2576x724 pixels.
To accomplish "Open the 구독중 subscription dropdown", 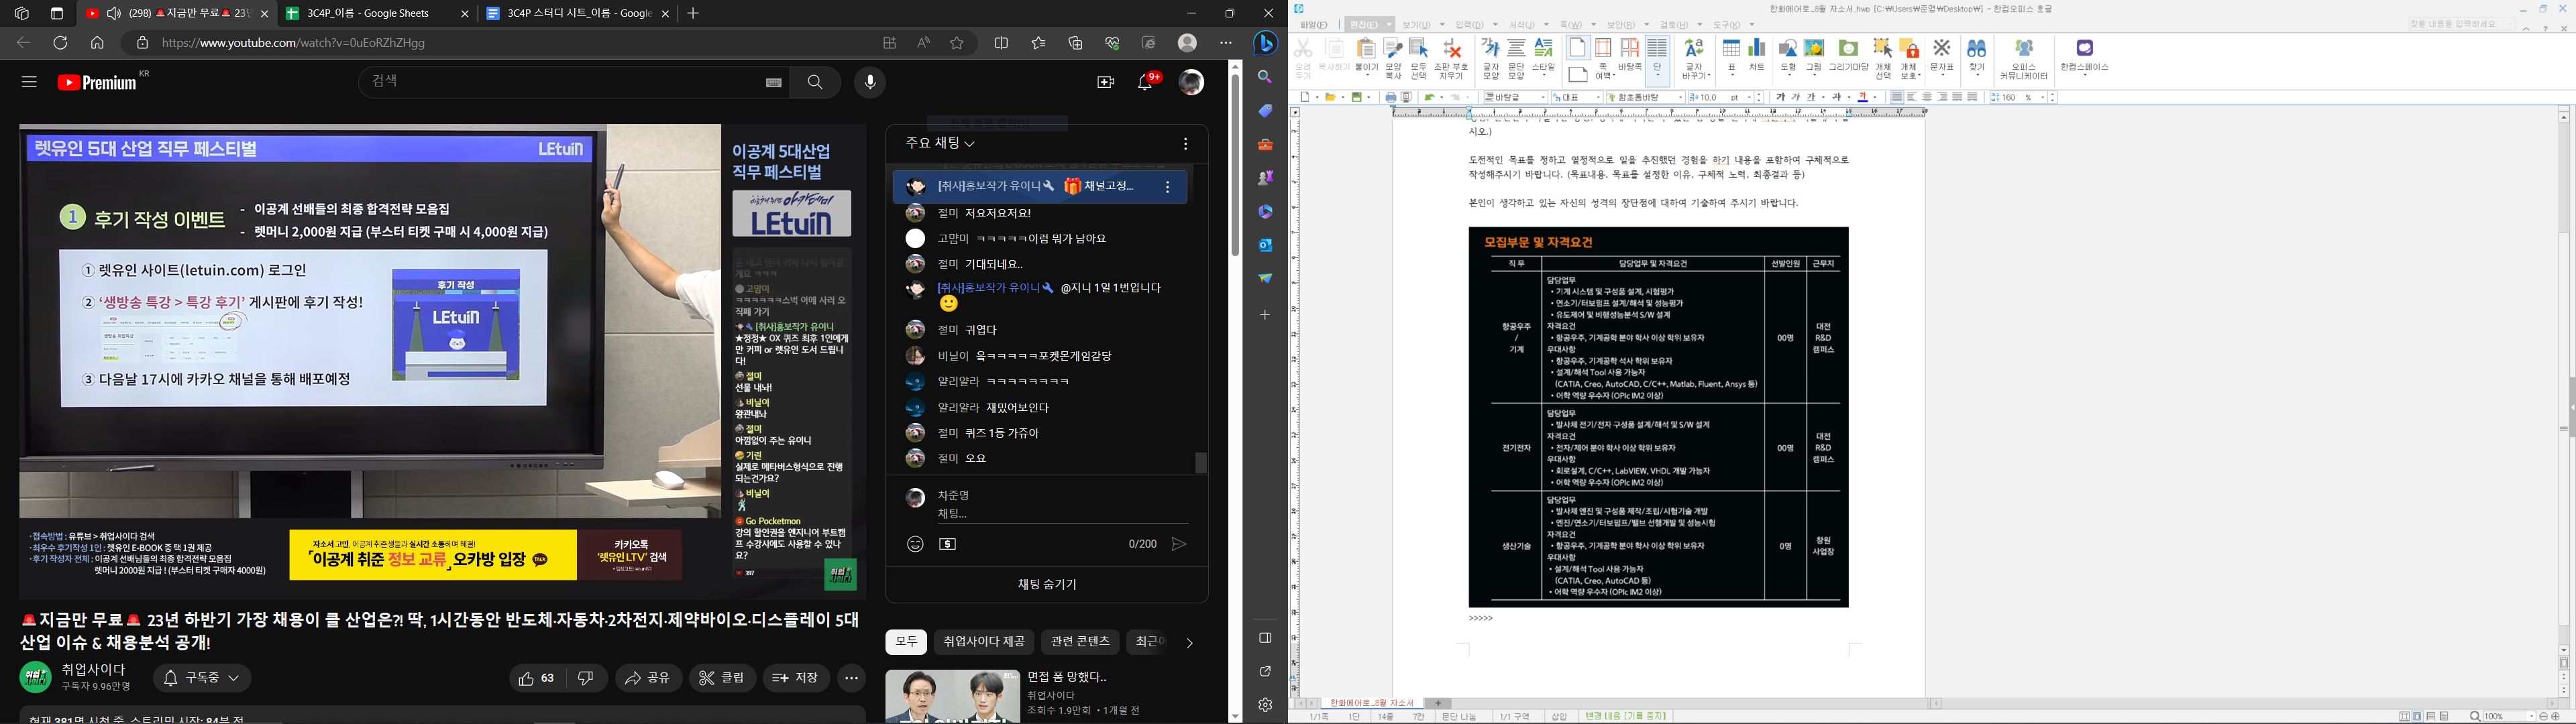I will [202, 678].
